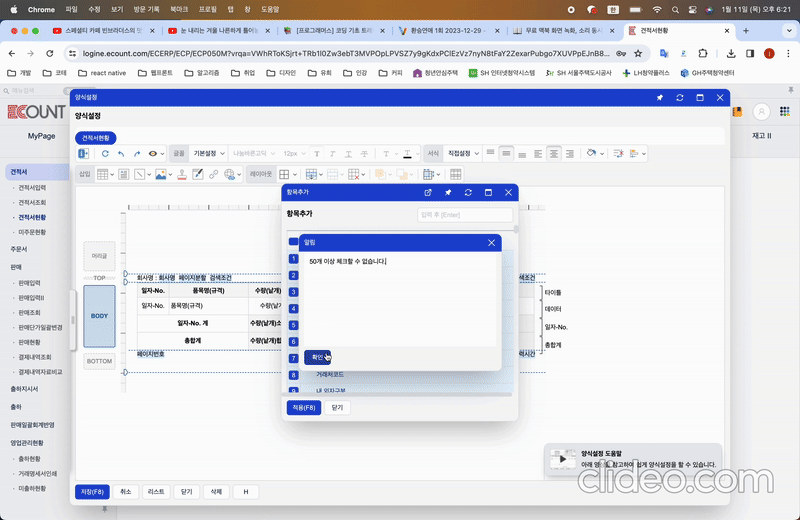Open the 리스트 button in 양식설정
This screenshot has height=520, width=800.
(156, 492)
